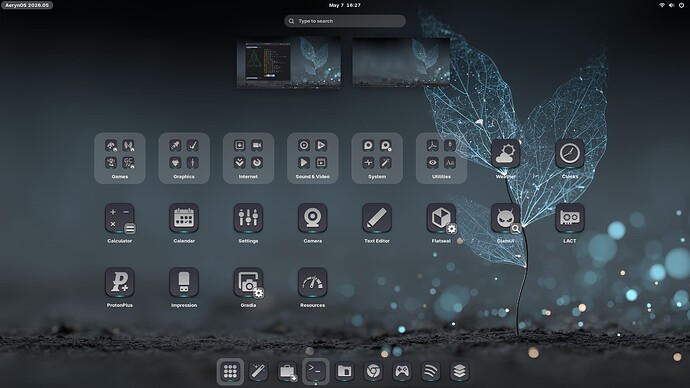Open the magic wand app in dock
This screenshot has width=690, height=388.
click(258, 372)
